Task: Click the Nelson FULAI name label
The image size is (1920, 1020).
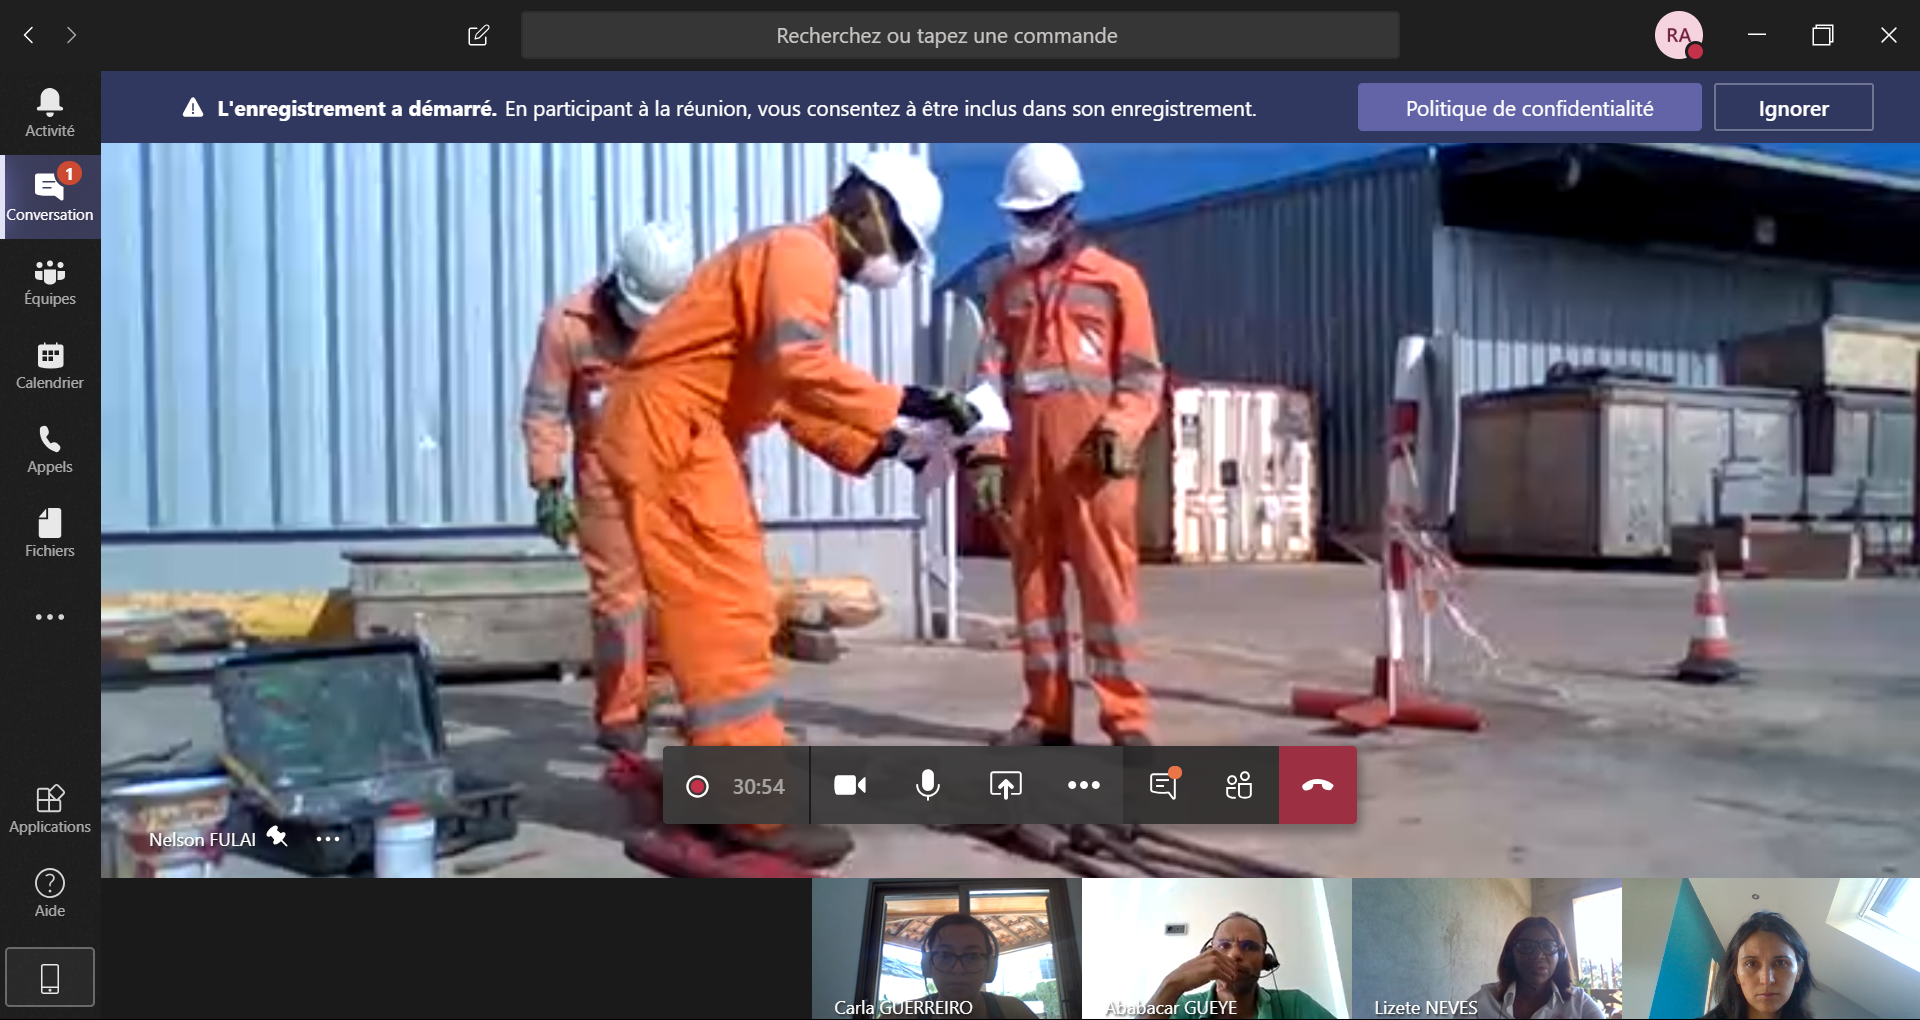Action: tap(202, 840)
